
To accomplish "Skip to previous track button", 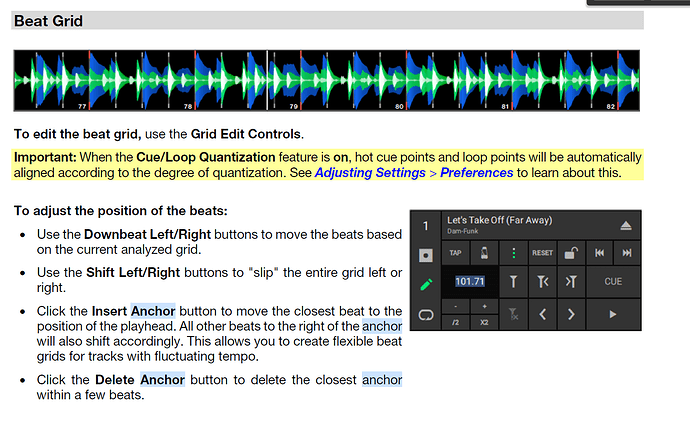I will [x=600, y=253].
